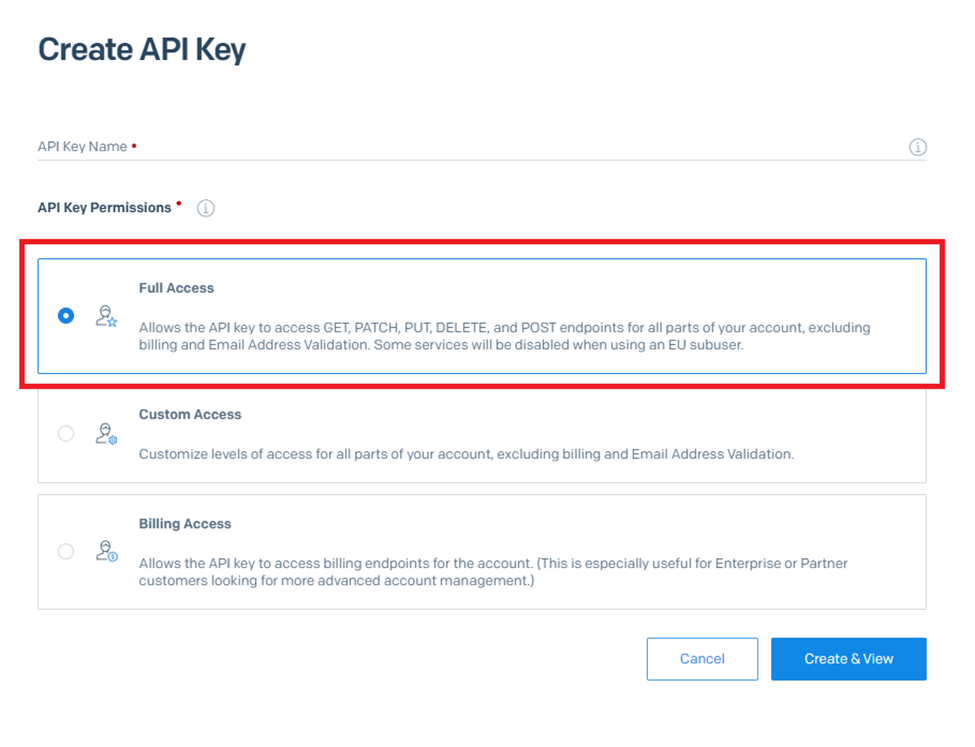Choose the Custom Access radio button

click(66, 434)
